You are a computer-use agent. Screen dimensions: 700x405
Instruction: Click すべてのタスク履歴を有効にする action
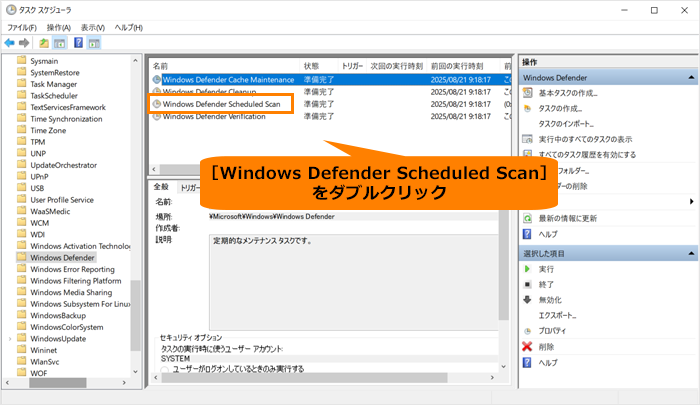[587, 154]
